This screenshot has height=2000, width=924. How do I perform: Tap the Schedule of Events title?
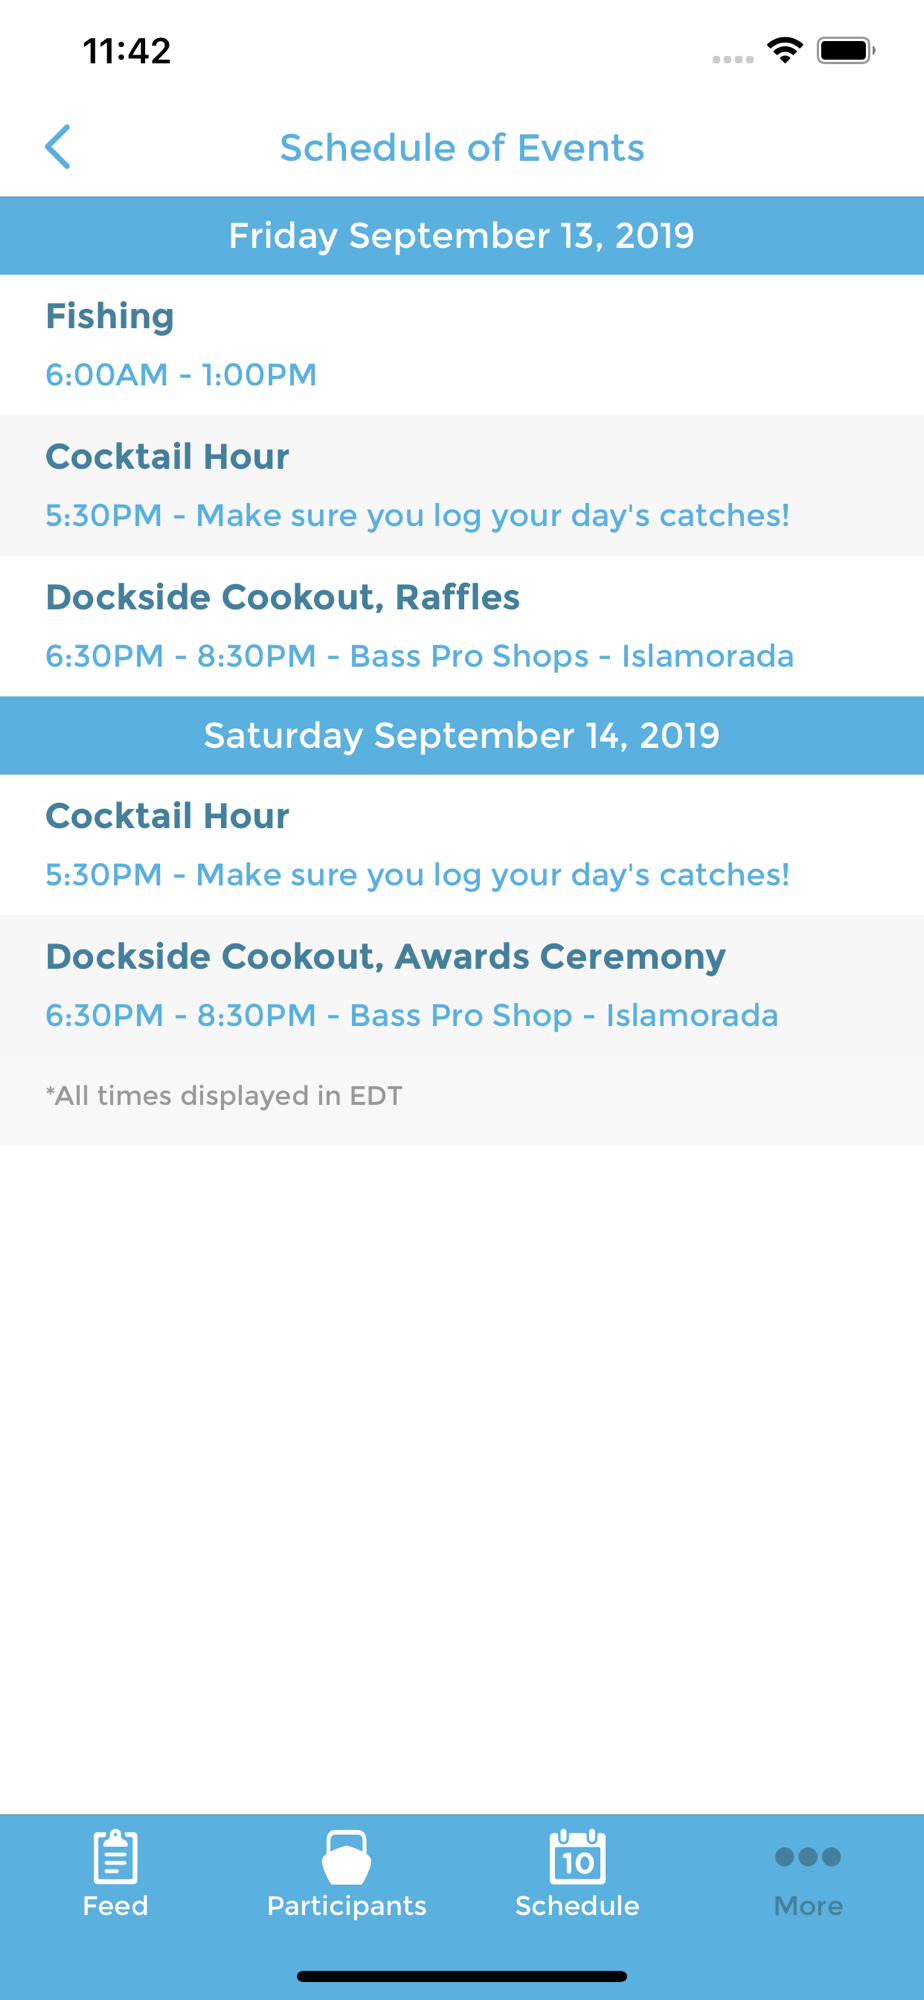[462, 148]
